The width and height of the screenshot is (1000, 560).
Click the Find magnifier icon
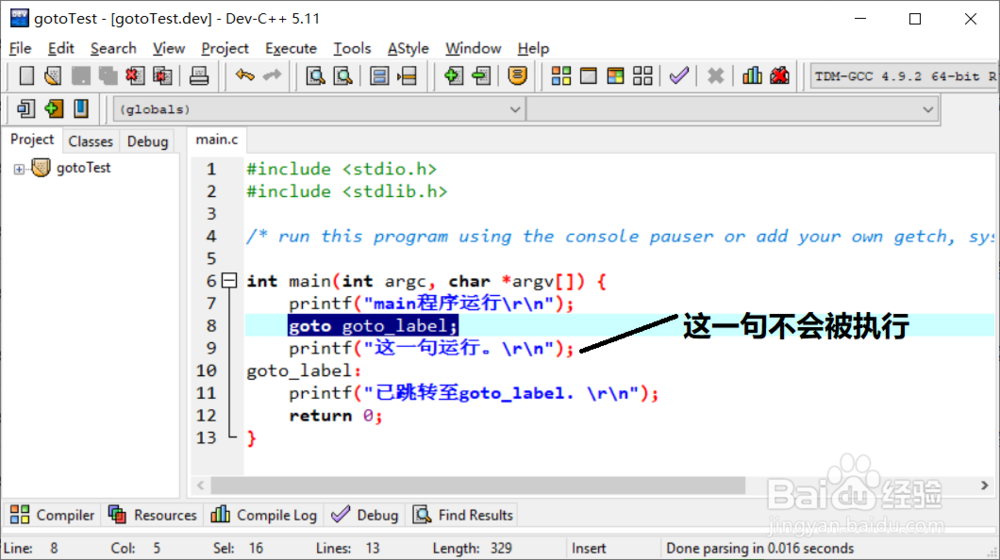(316, 76)
